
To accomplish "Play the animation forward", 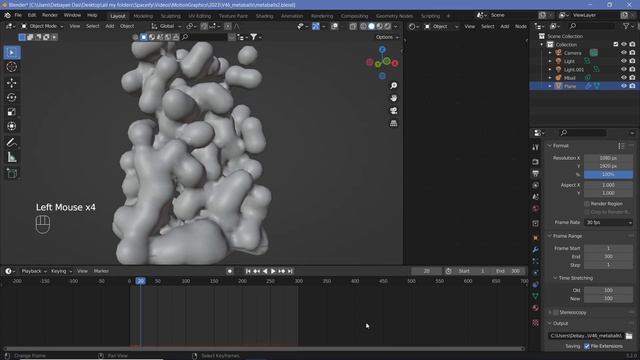I will (x=273, y=271).
